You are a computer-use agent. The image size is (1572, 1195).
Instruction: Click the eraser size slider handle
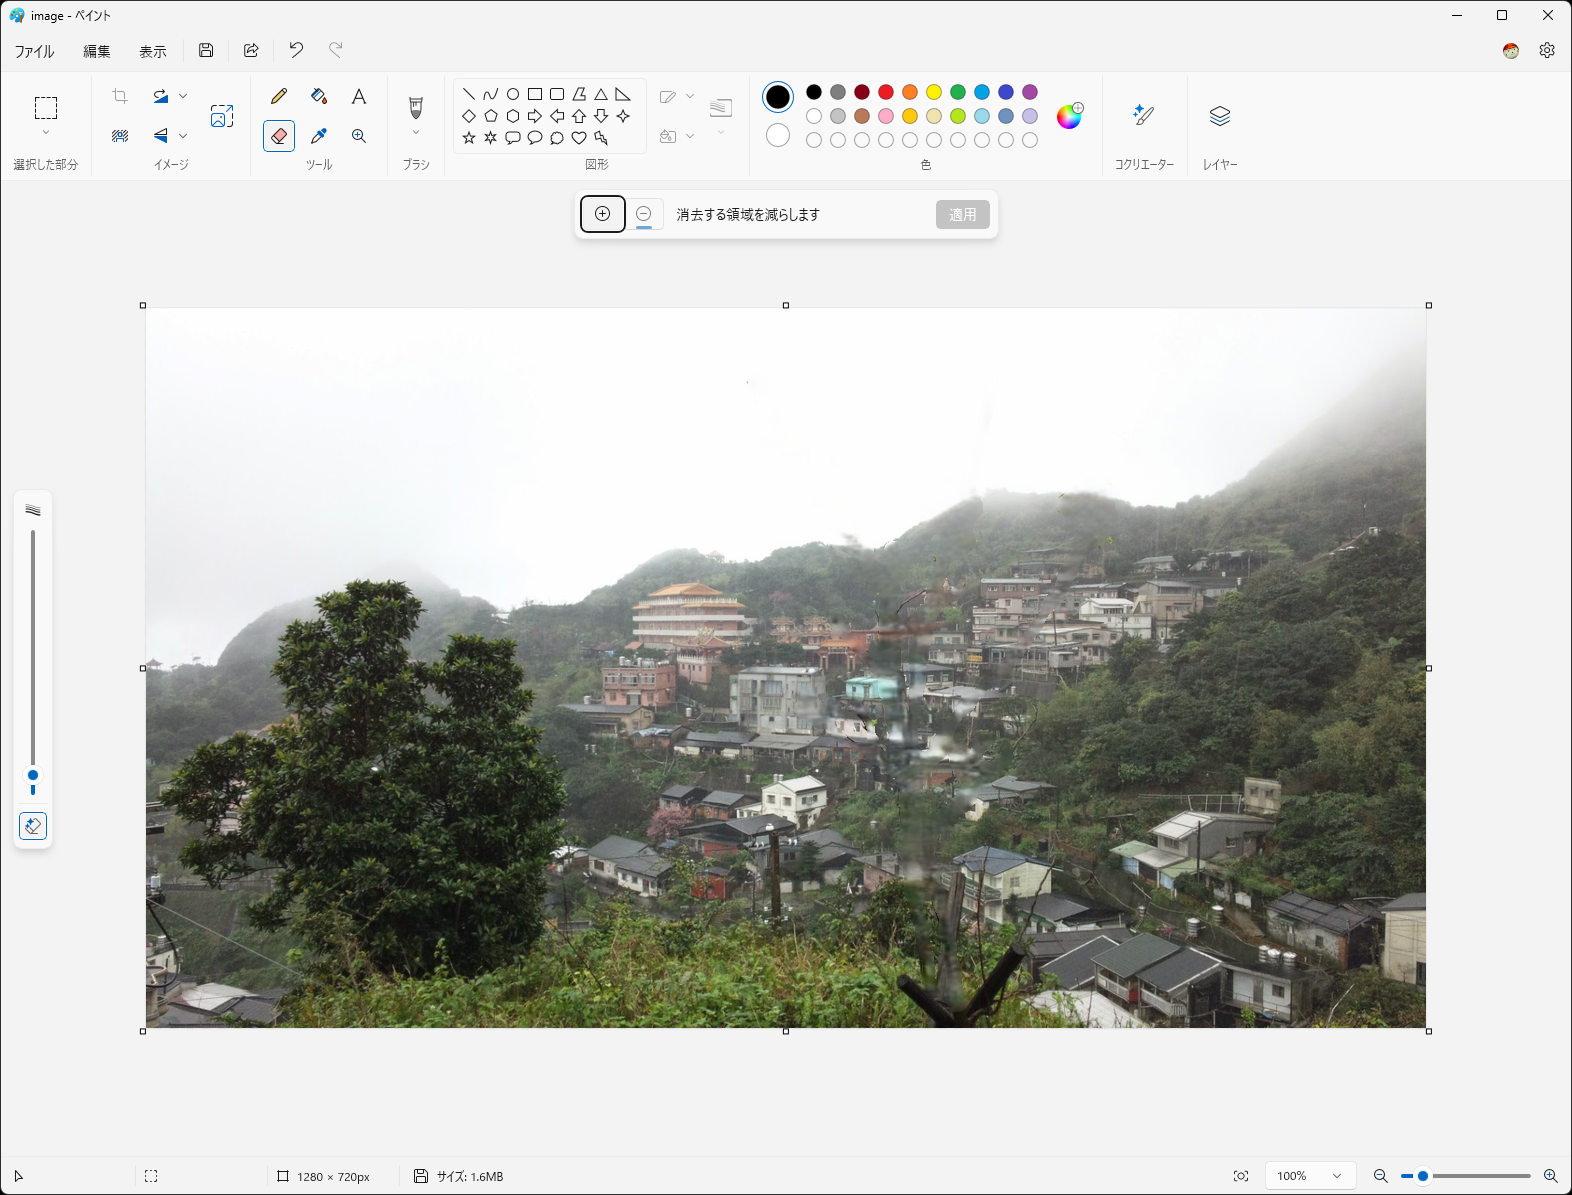click(33, 775)
